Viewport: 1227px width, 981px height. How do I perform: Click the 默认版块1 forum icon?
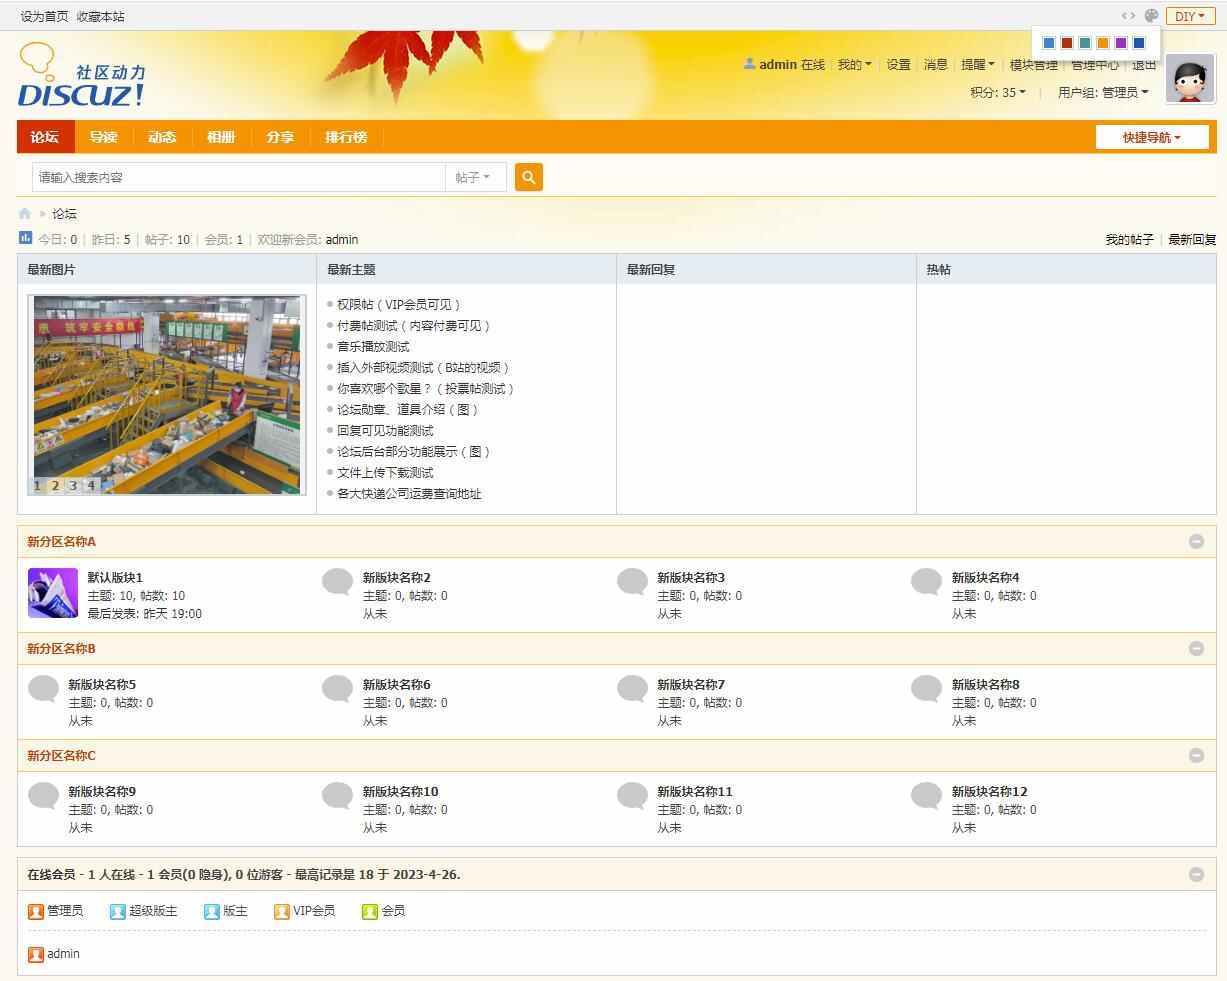53,593
